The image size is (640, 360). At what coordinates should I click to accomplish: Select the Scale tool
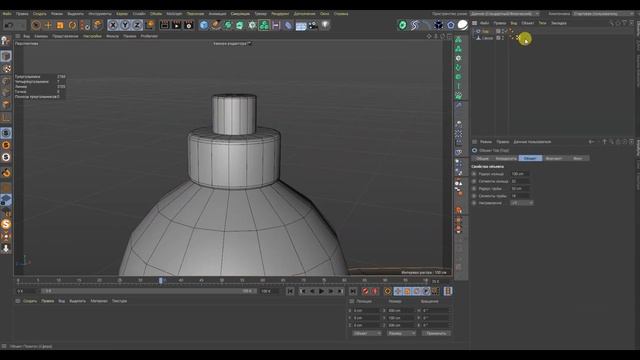tap(60, 25)
